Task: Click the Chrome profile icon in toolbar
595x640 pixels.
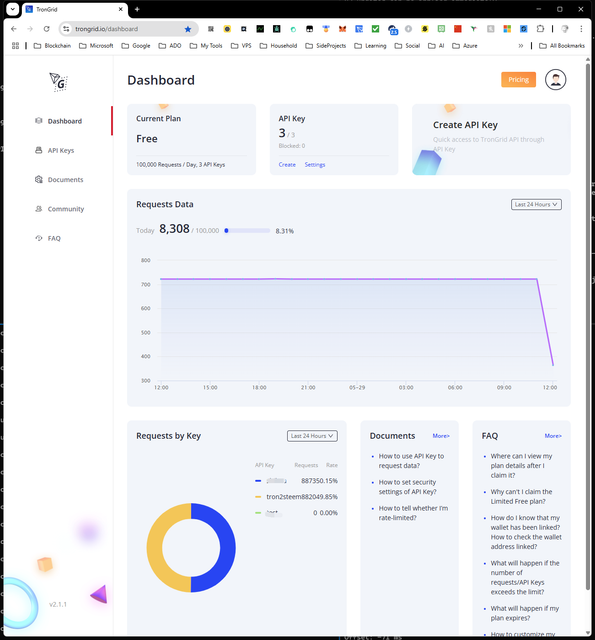Action: click(x=565, y=29)
